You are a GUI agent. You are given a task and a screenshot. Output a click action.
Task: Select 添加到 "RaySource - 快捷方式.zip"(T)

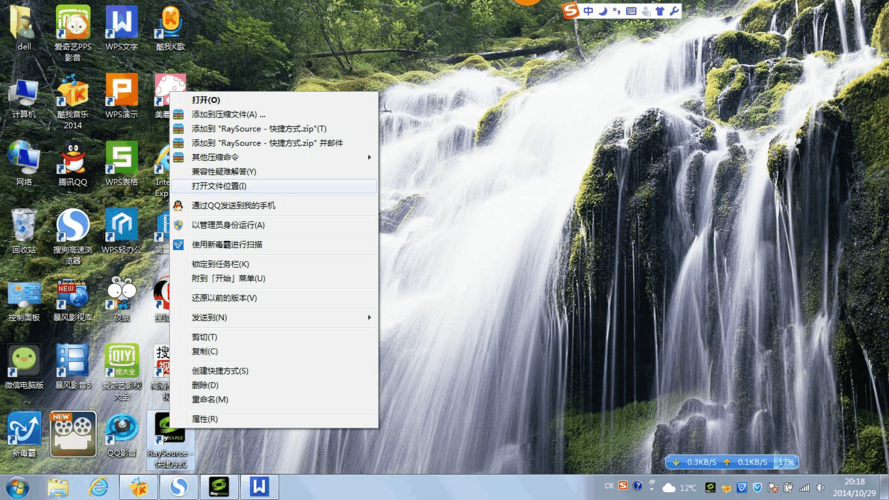tap(274, 129)
